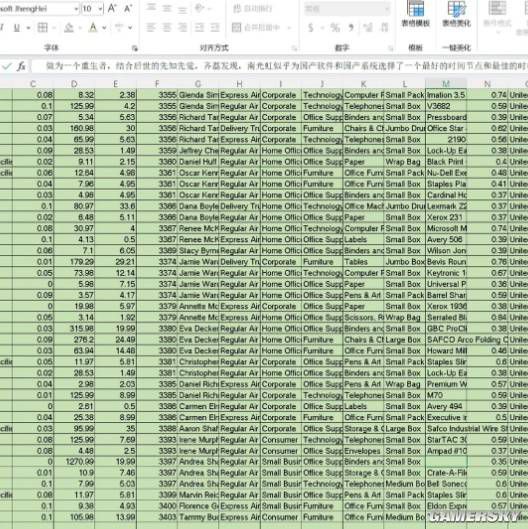This screenshot has width=528, height=529.
Task: Confirm the entry with formula bar checkmark
Action: point(6,66)
